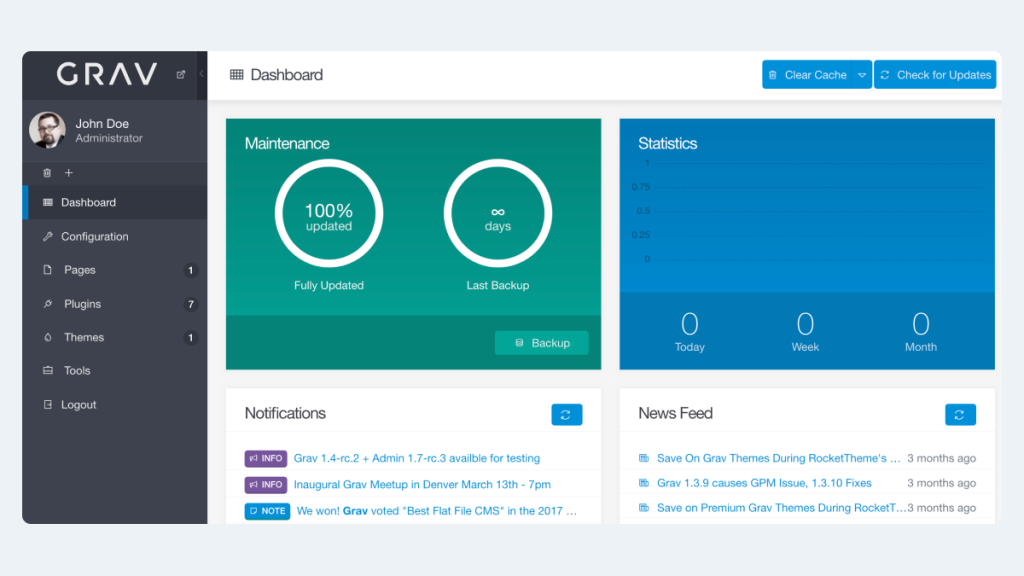Refresh the News Feed panel
This screenshot has height=576, width=1024.
[960, 415]
